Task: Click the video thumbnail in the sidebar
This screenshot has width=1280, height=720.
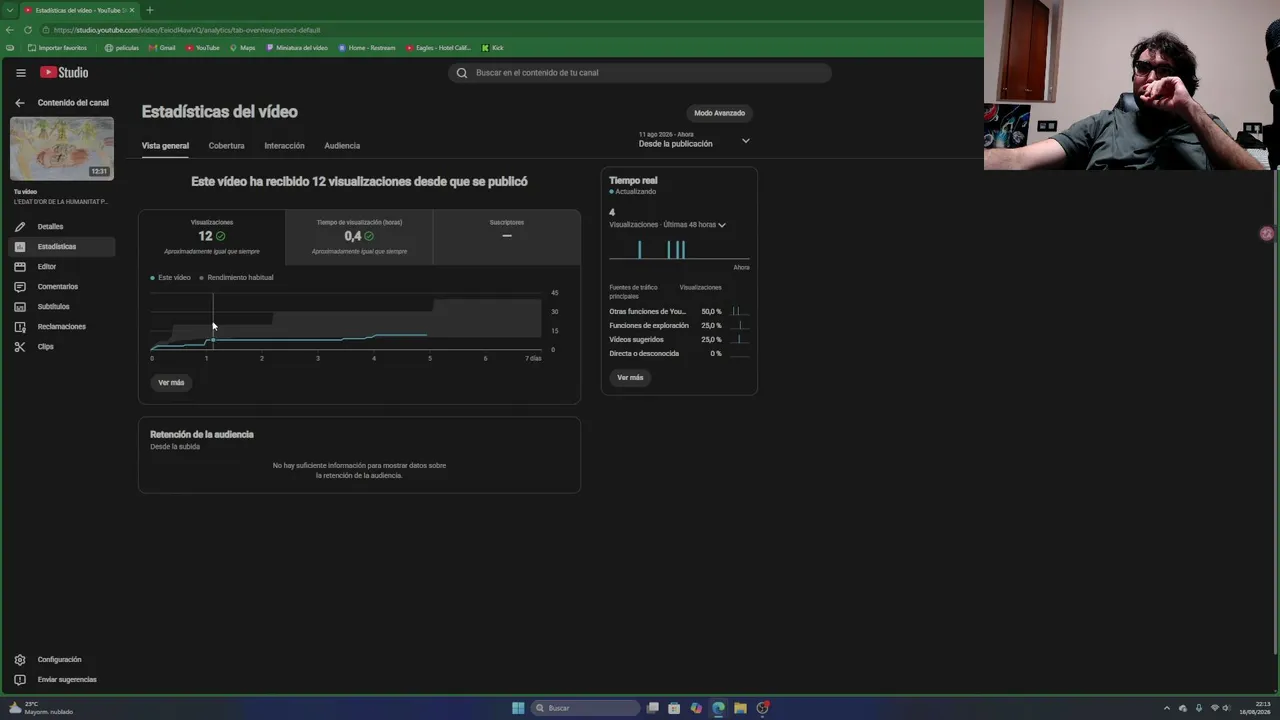Action: 62,149
